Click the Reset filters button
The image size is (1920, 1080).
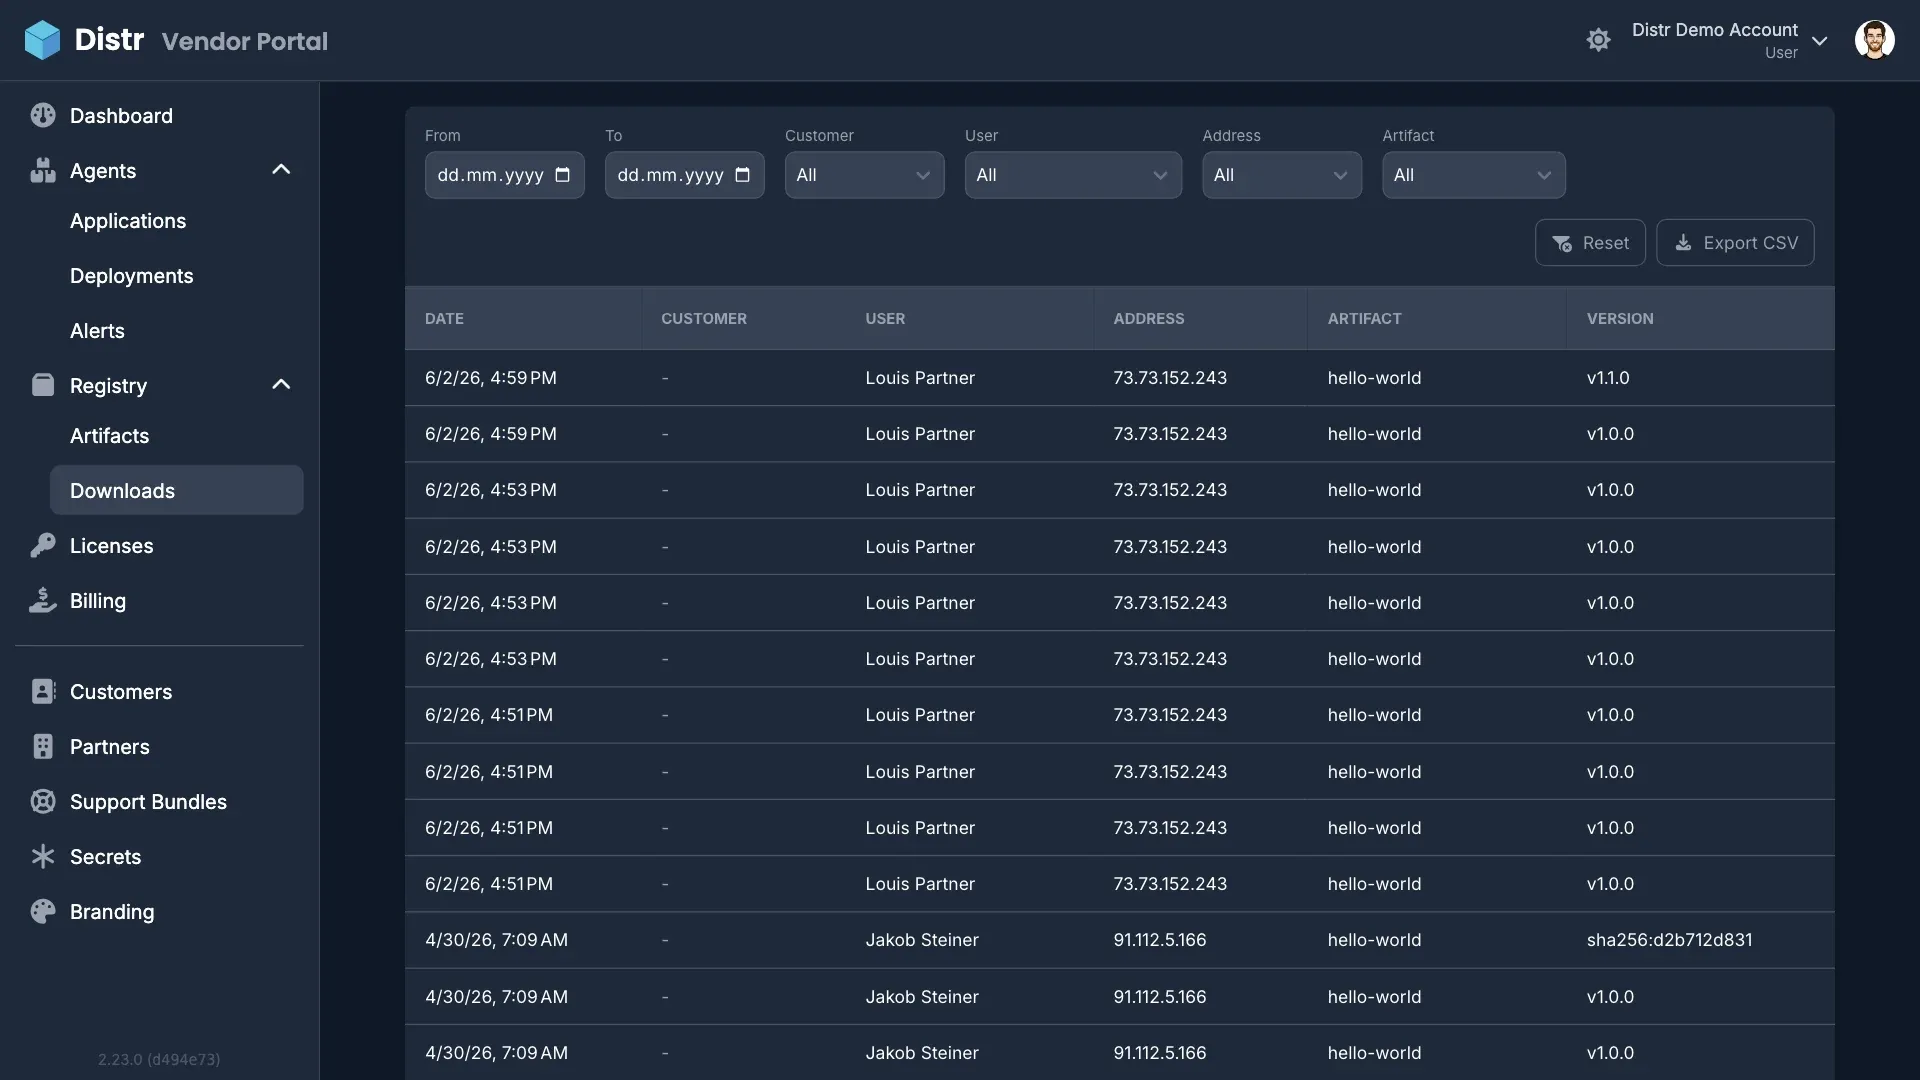(1590, 243)
